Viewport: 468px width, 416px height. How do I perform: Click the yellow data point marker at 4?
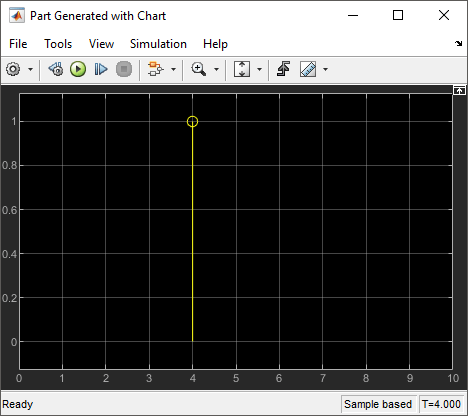192,121
